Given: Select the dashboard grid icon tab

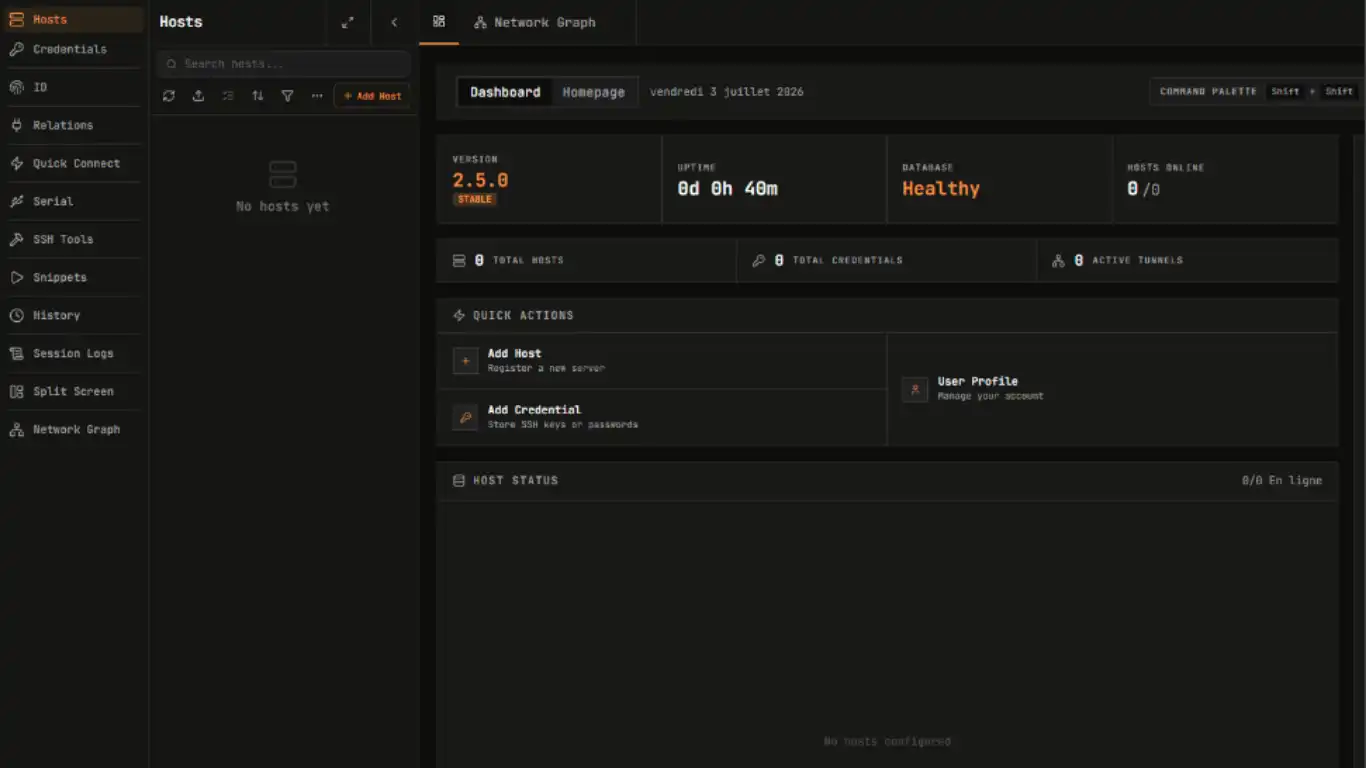Looking at the screenshot, I should click(x=439, y=21).
